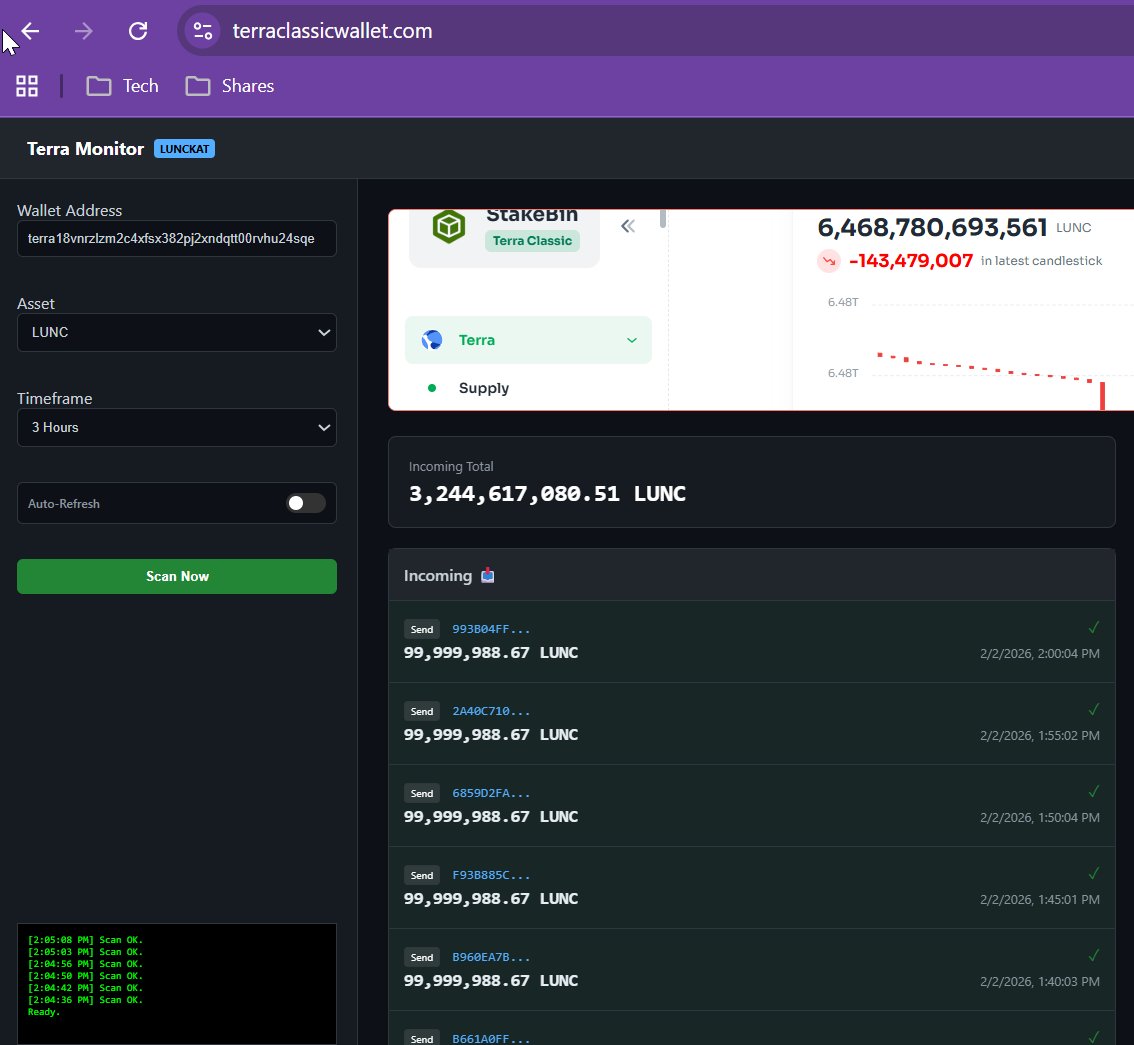This screenshot has height=1045, width=1134.
Task: Open transaction hash B960EA7B...
Action: tap(491, 957)
